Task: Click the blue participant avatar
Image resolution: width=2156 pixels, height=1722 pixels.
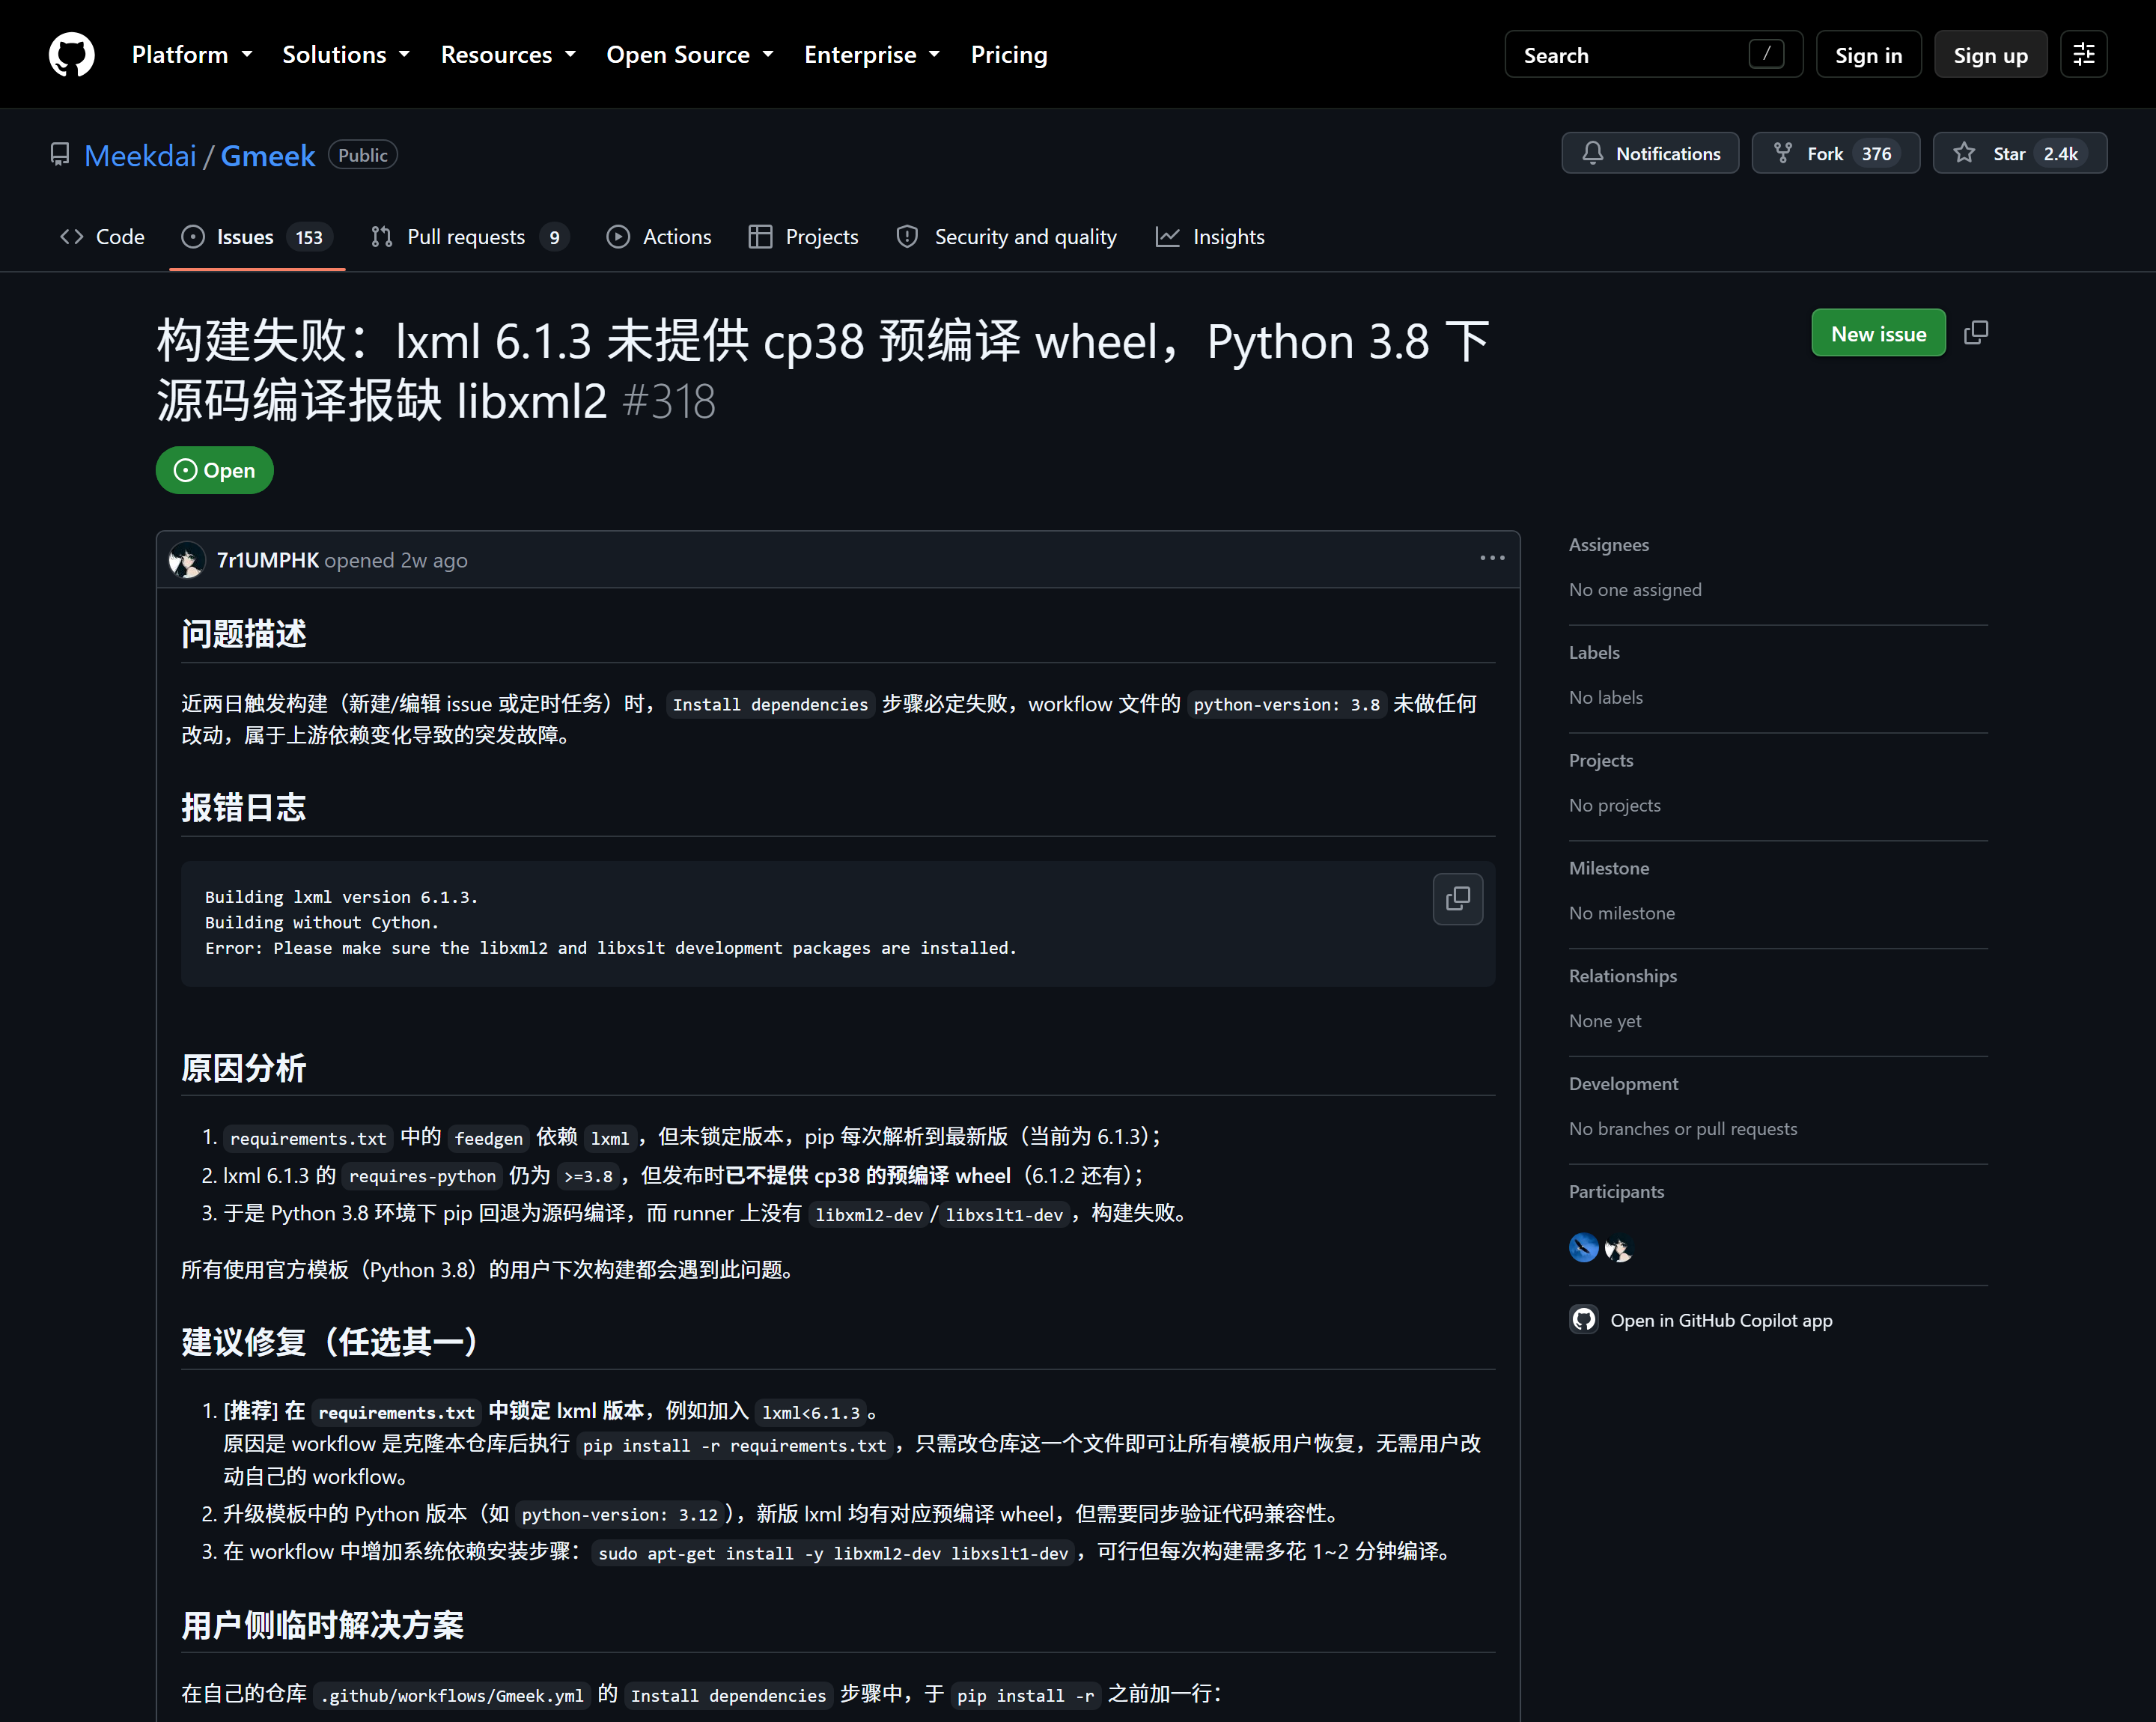Action: click(x=1584, y=1247)
